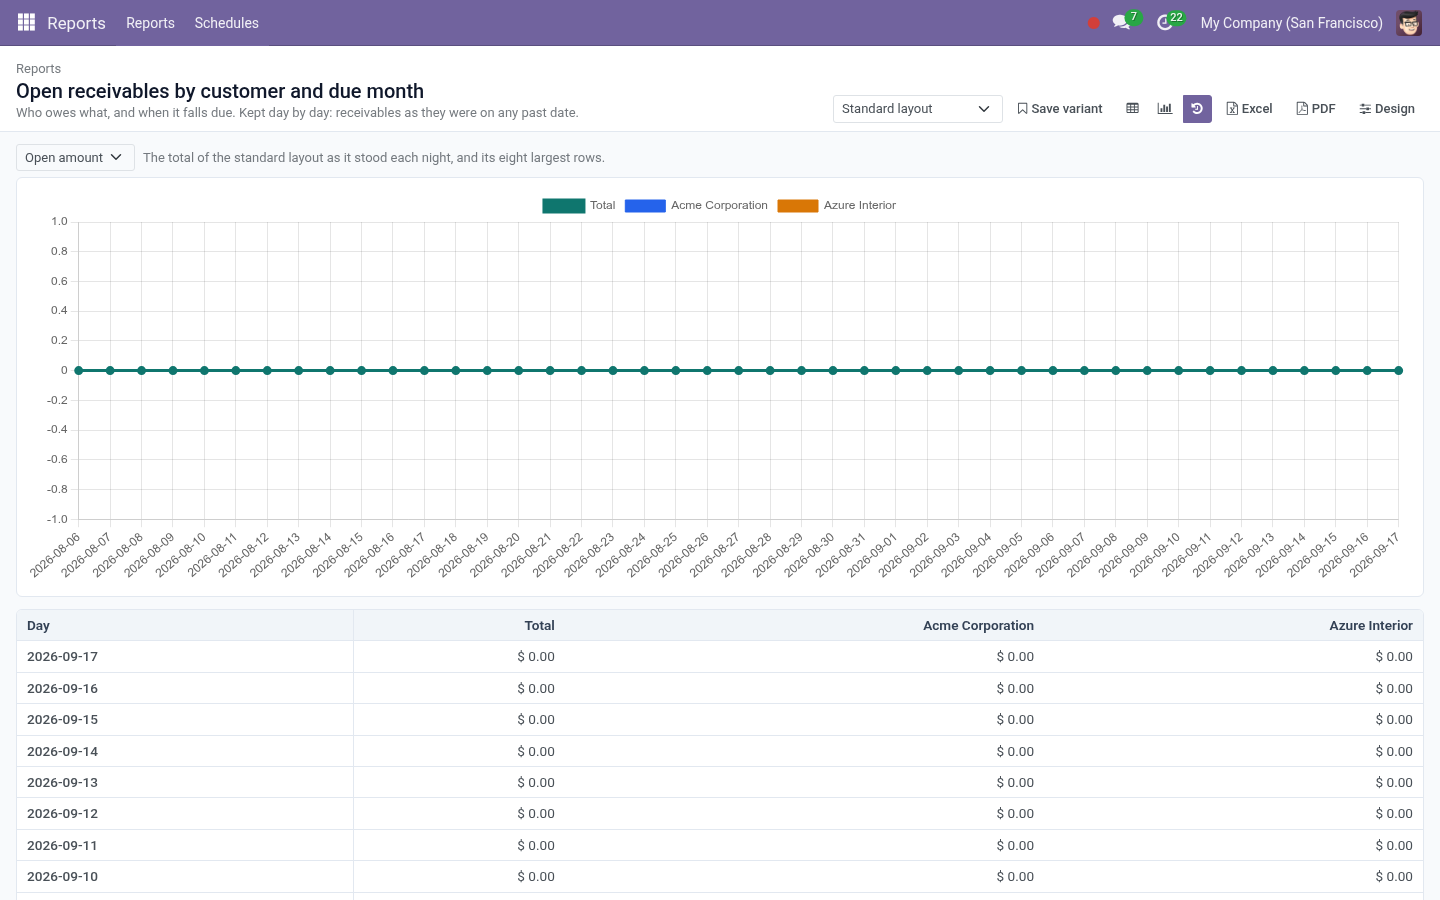
Task: Save the current layout as a variant
Action: (x=1060, y=109)
